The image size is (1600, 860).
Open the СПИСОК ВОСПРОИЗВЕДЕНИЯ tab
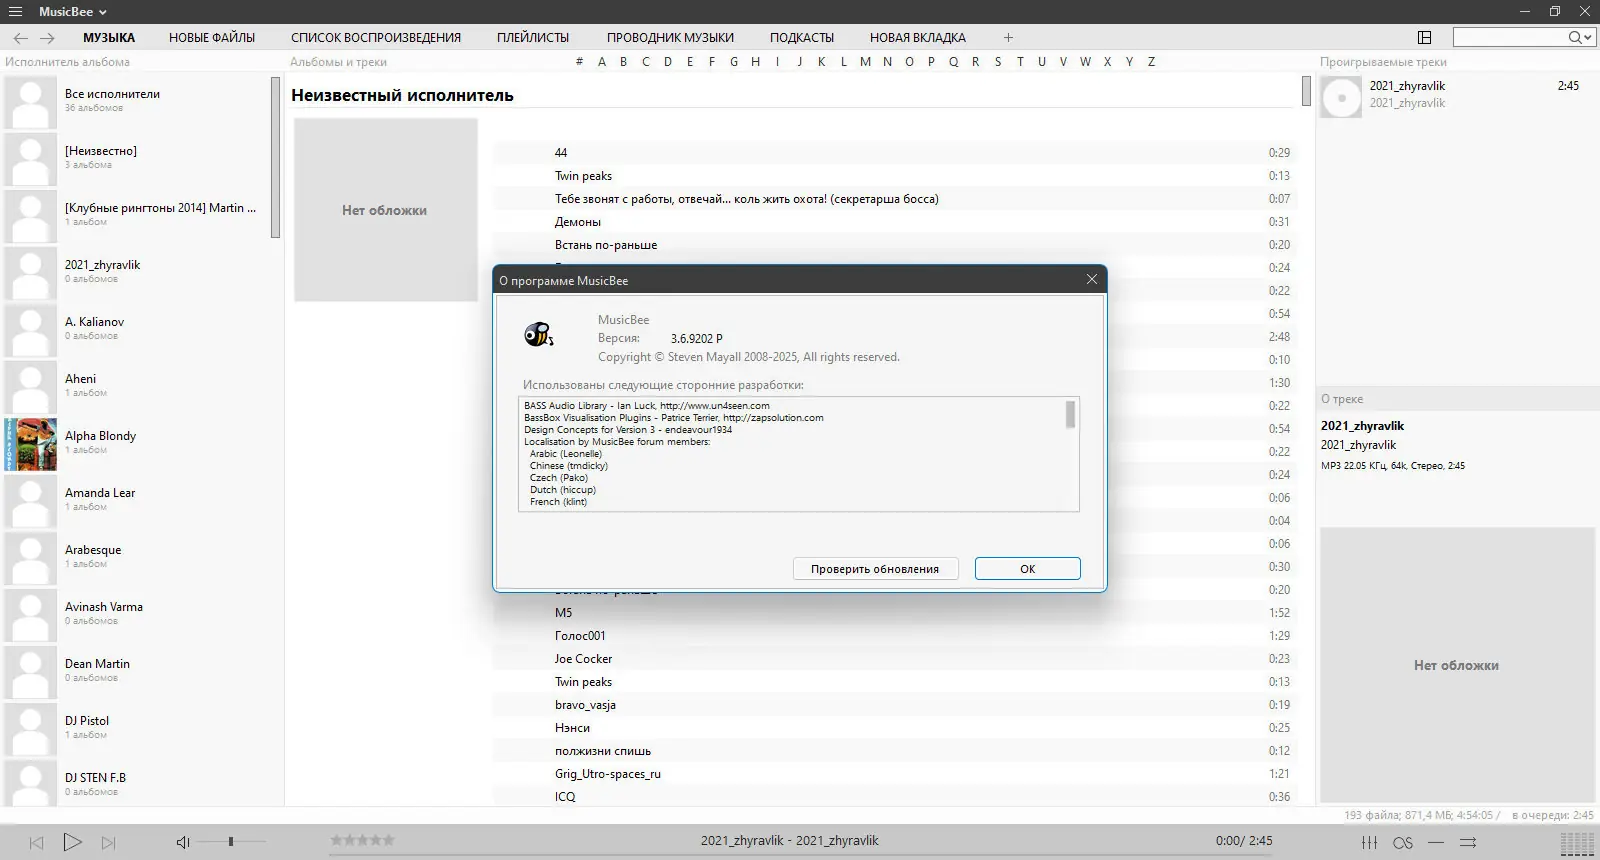pos(376,38)
